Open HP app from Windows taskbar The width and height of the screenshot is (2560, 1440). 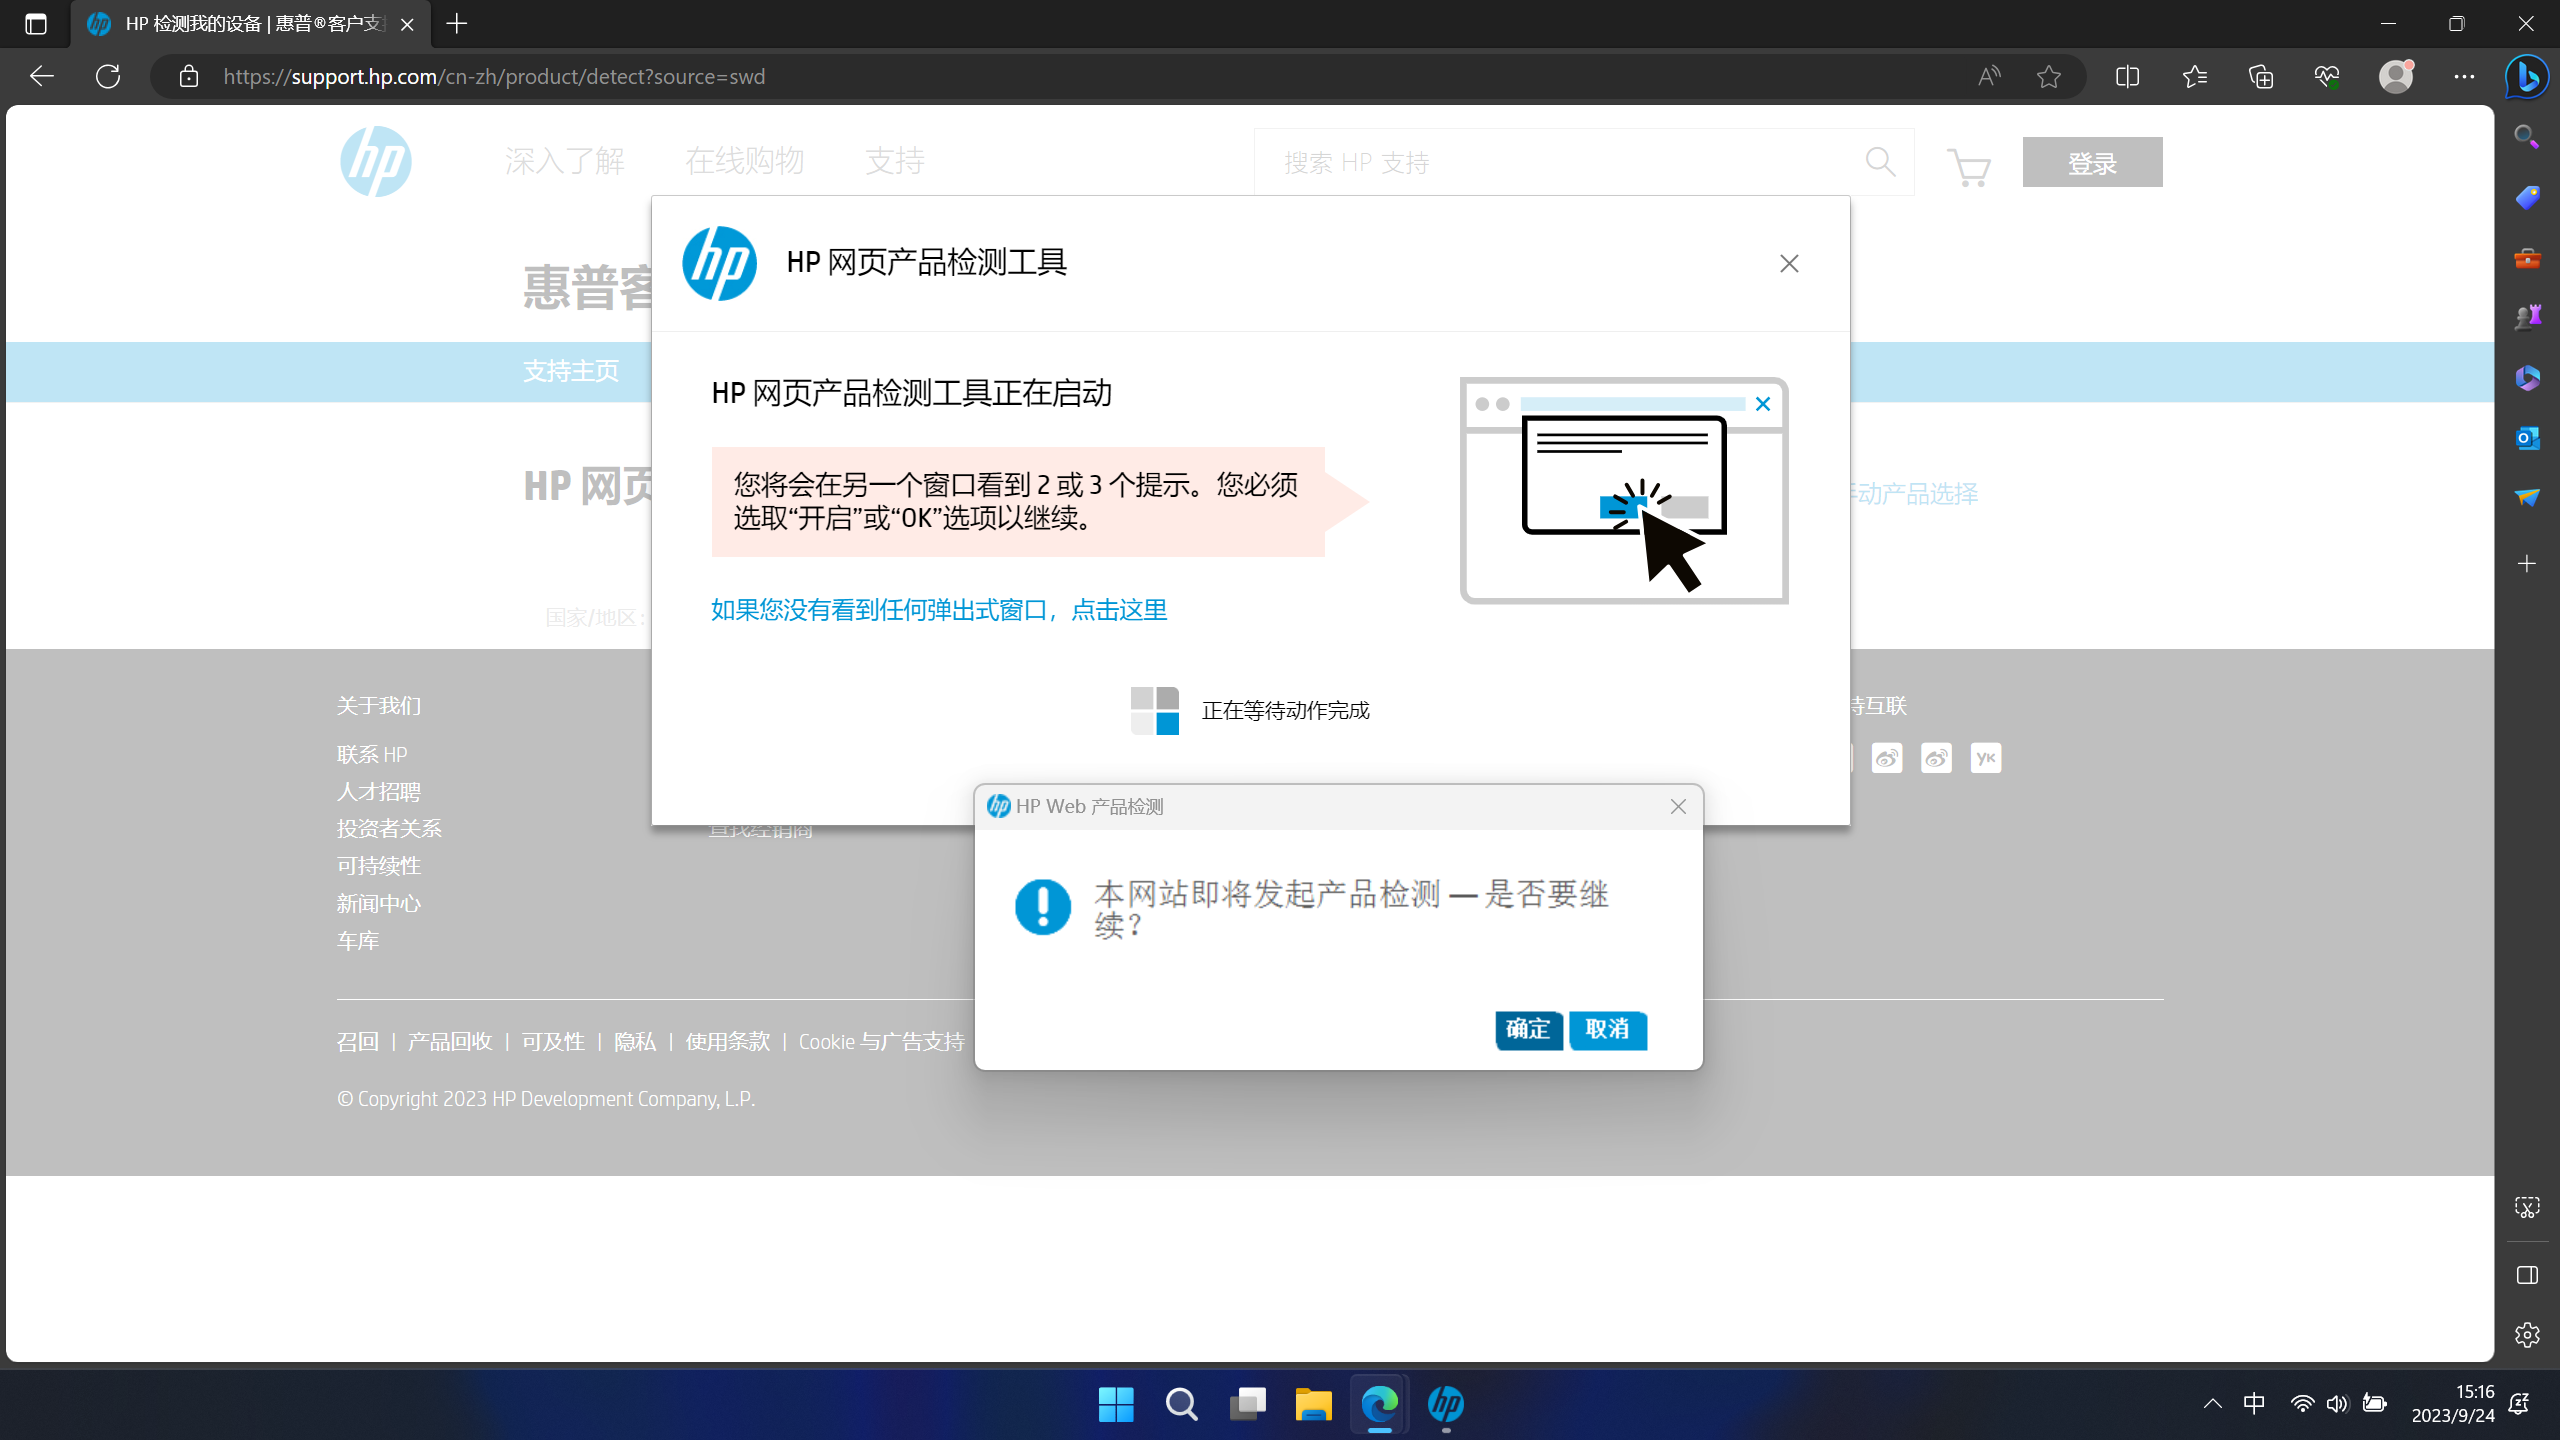[x=1445, y=1404]
